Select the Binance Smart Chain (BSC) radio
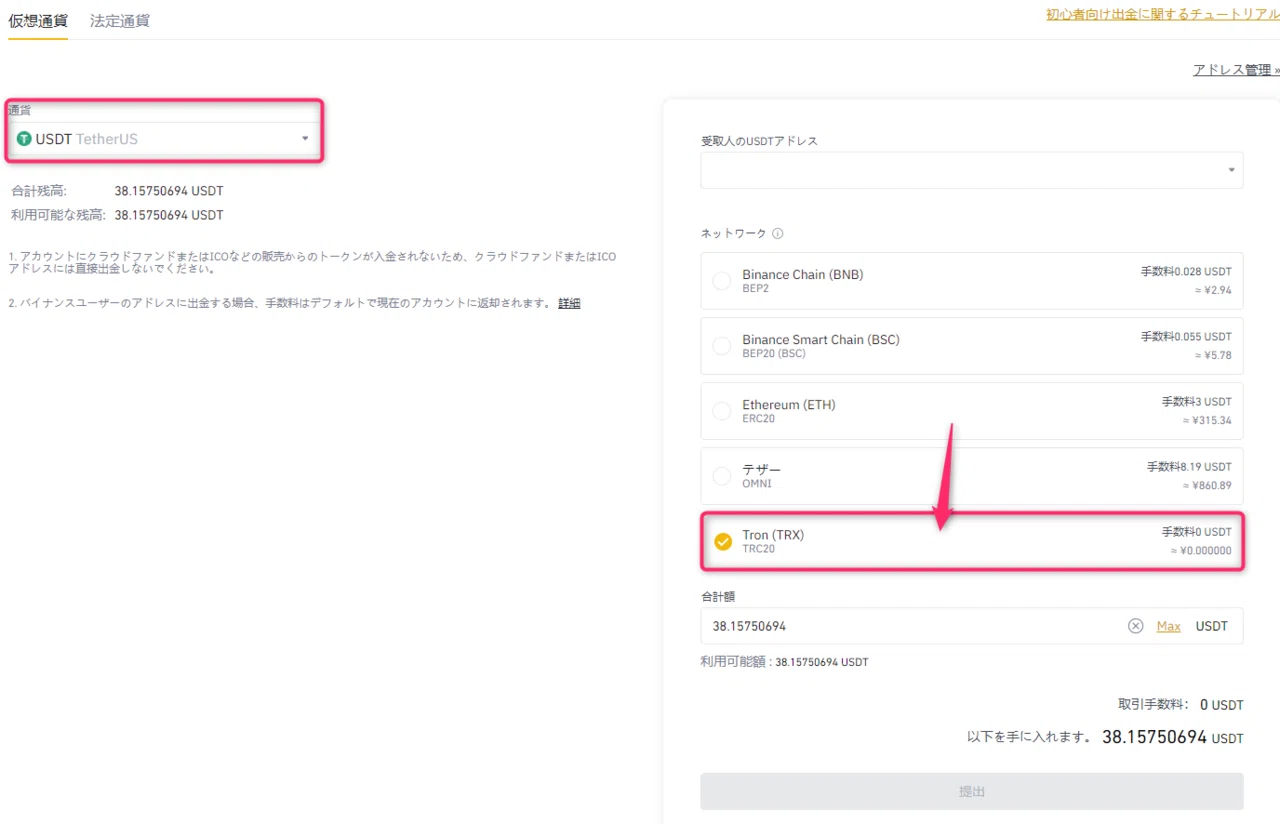This screenshot has width=1280, height=824. click(x=722, y=346)
